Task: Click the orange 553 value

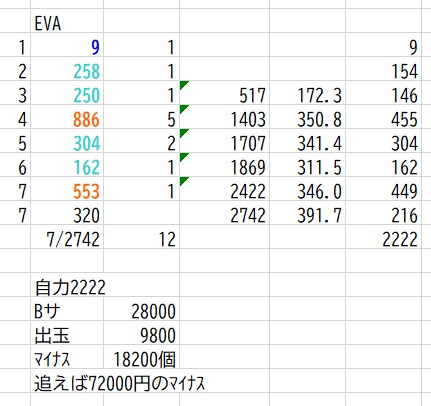Action: [x=86, y=191]
